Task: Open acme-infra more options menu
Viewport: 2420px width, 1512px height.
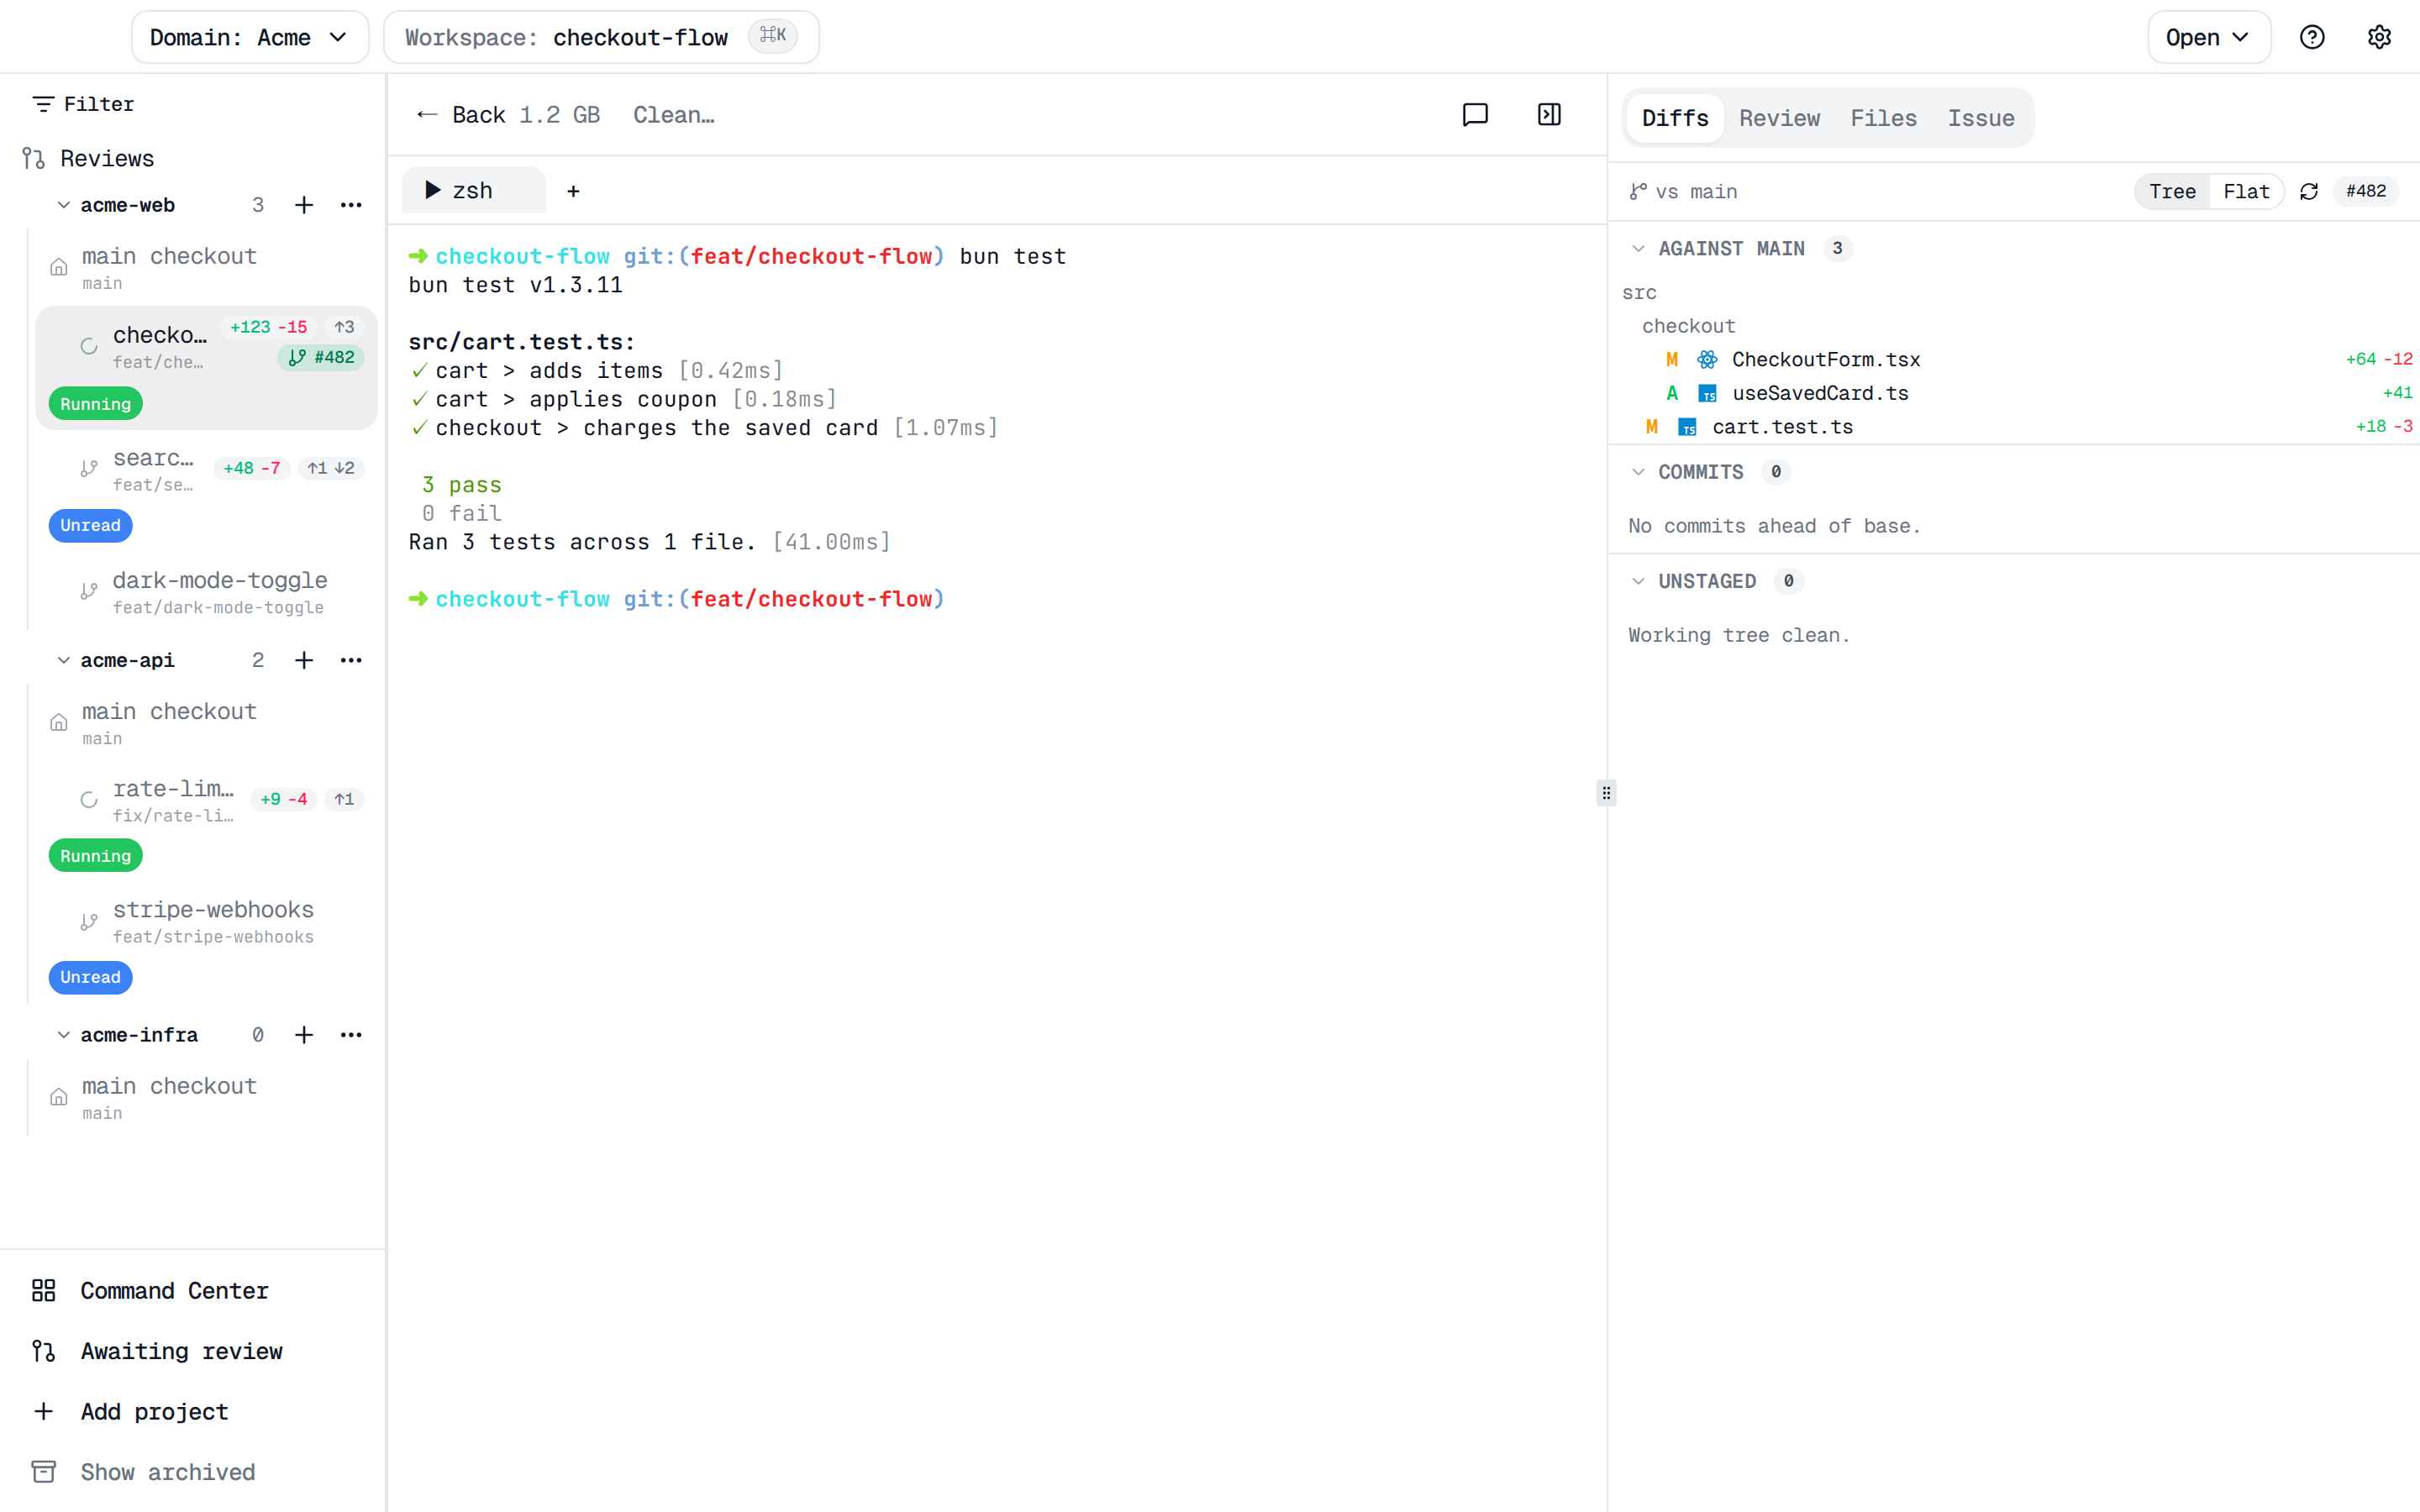Action: point(351,1035)
